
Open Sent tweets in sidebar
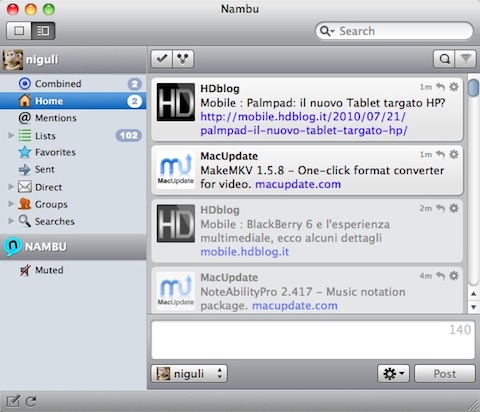coord(73,169)
